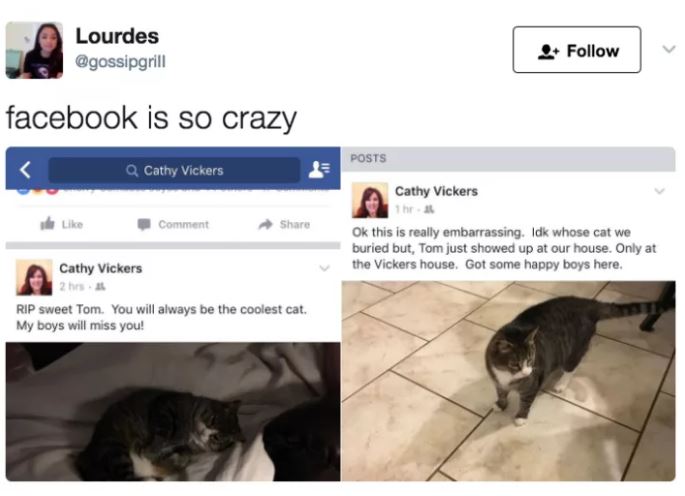Like the post with thumbs-up icon

coord(47,224)
